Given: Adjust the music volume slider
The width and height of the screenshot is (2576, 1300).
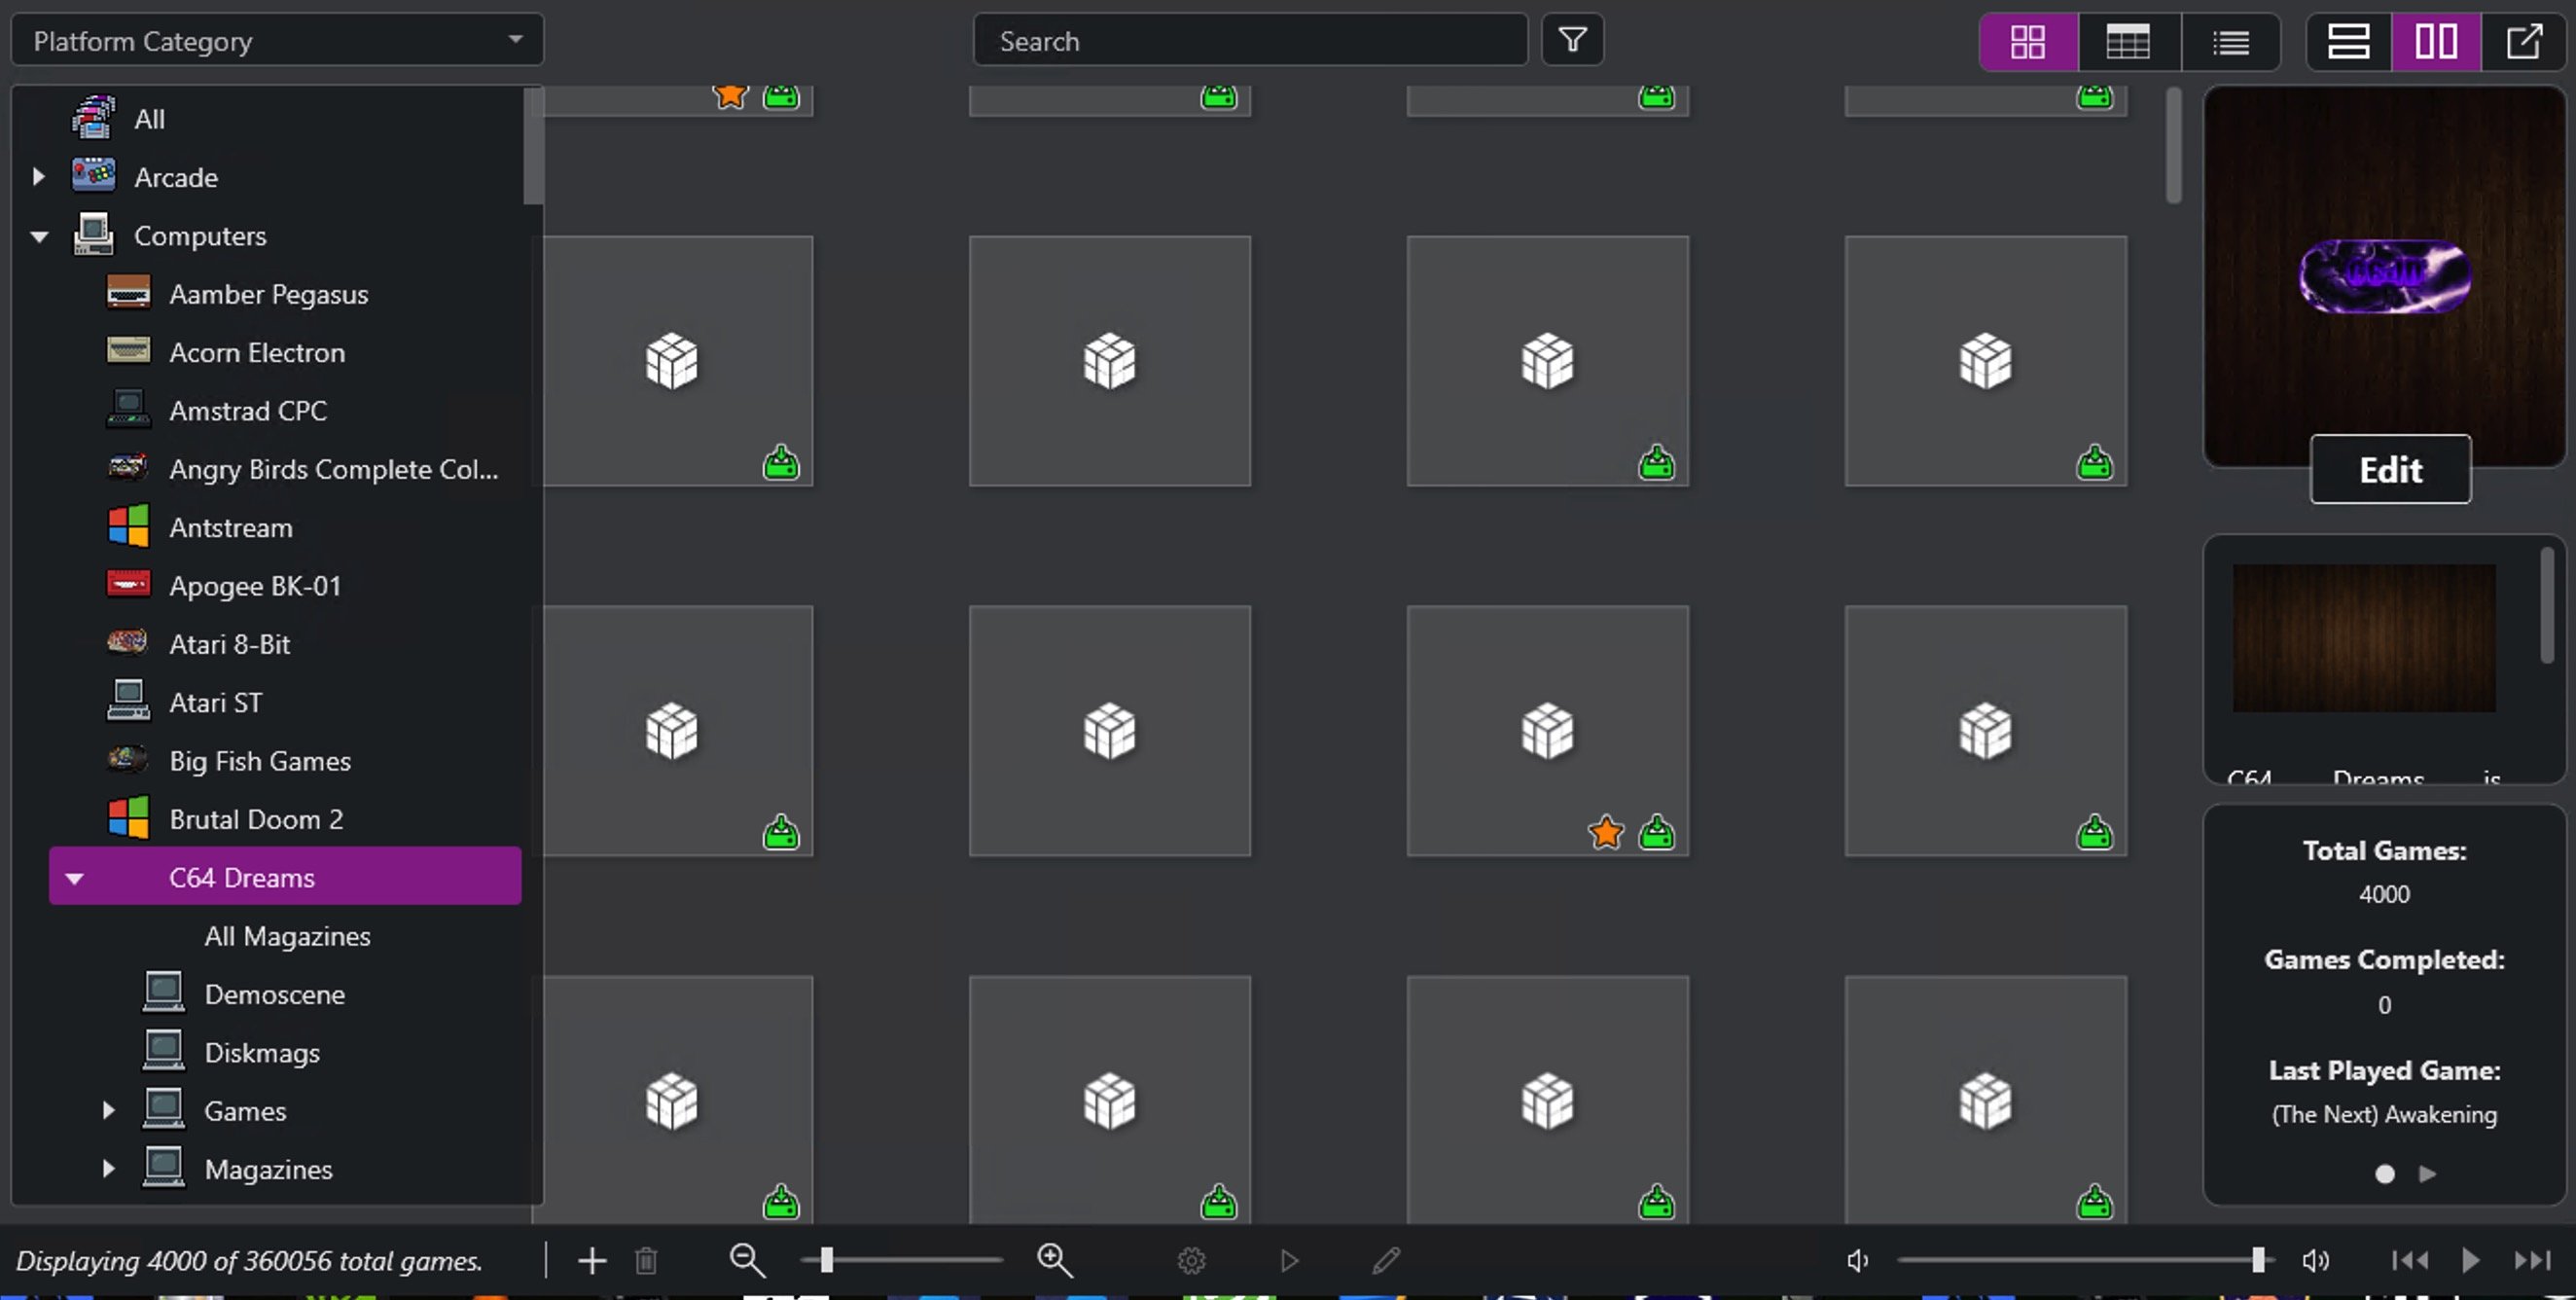Looking at the screenshot, I should (x=2086, y=1260).
